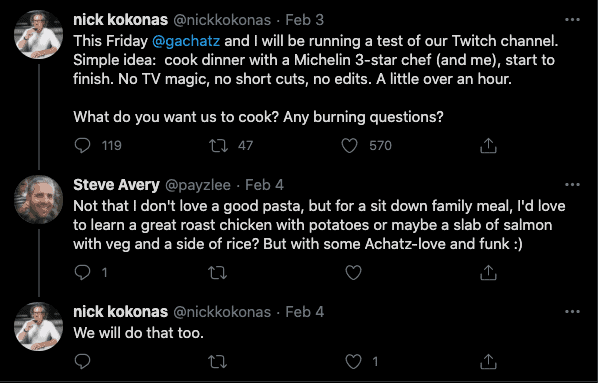598x383 pixels.
Task: Reply to nick kokonas's Twitch channel tweet
Action: (x=82, y=145)
